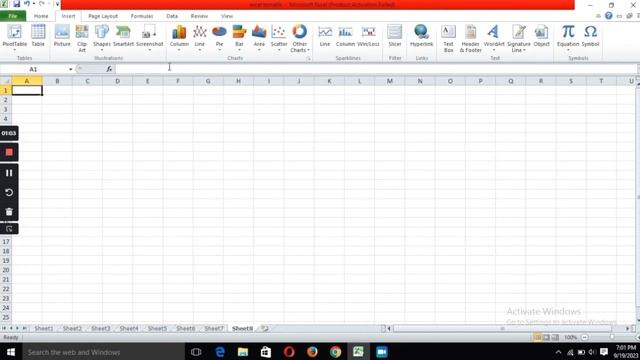The height and width of the screenshot is (360, 640).
Task: Switch to Page Layout tab
Action: (103, 16)
